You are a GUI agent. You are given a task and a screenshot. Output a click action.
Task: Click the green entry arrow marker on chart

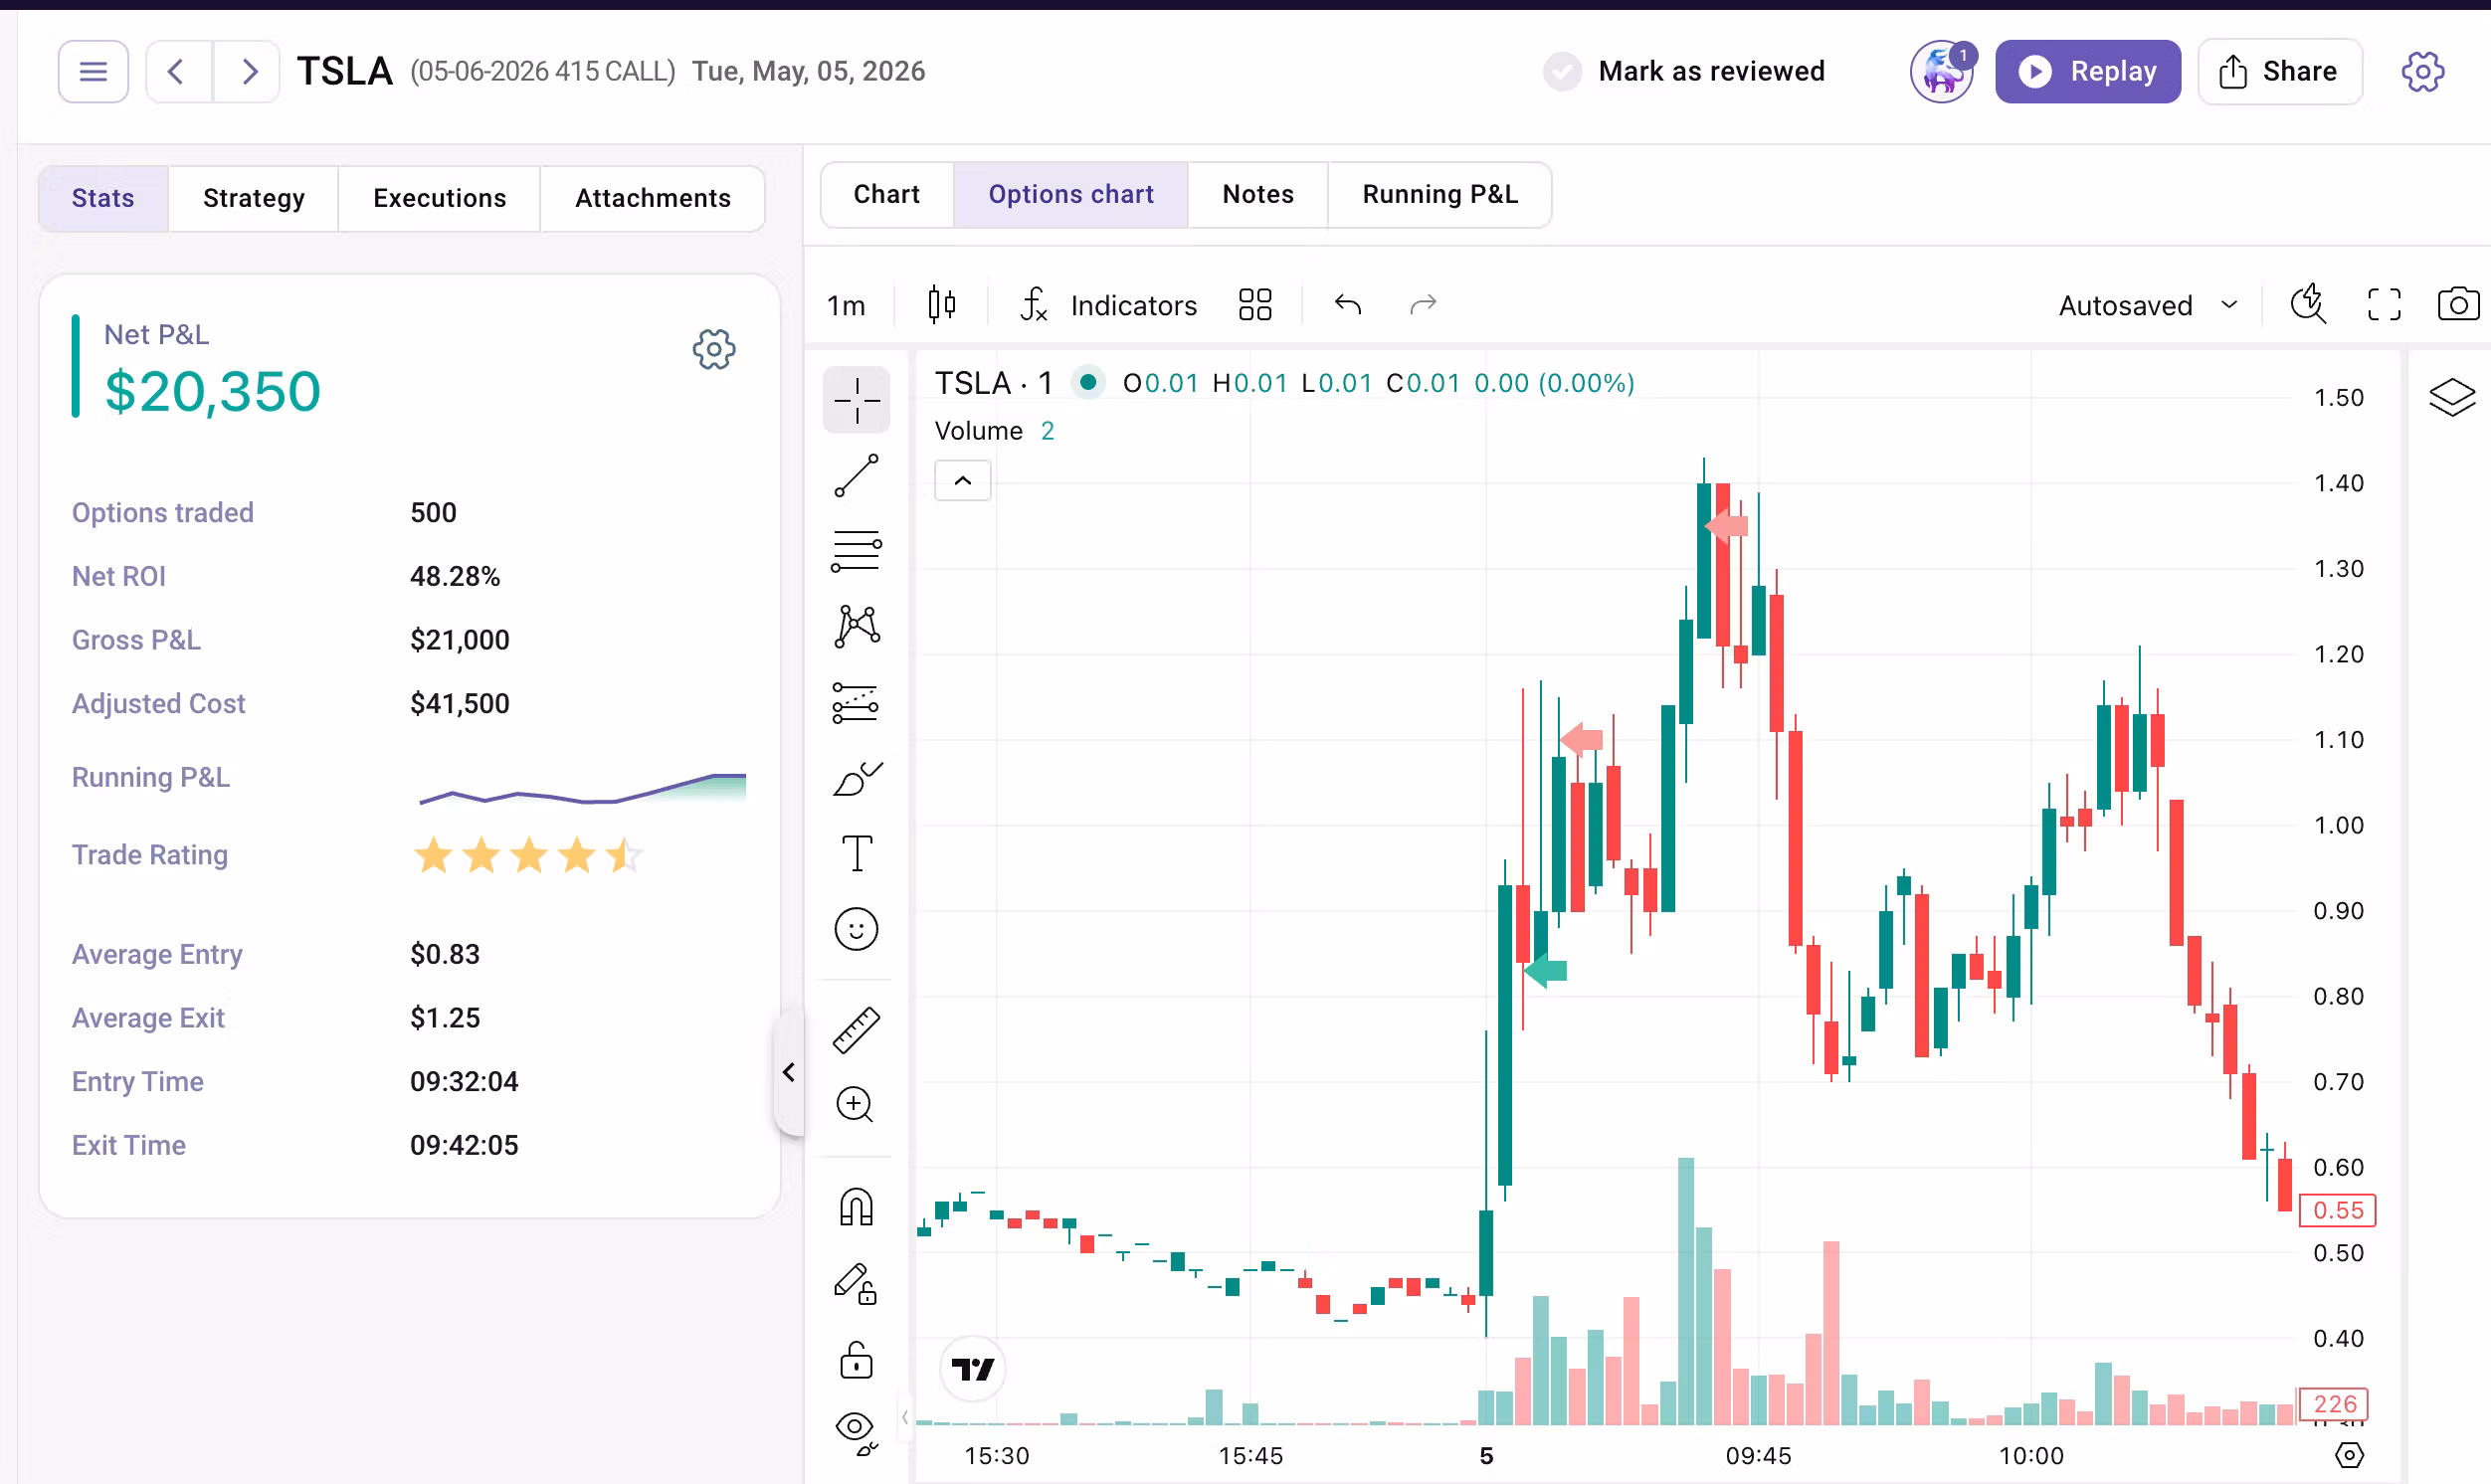pos(1546,970)
